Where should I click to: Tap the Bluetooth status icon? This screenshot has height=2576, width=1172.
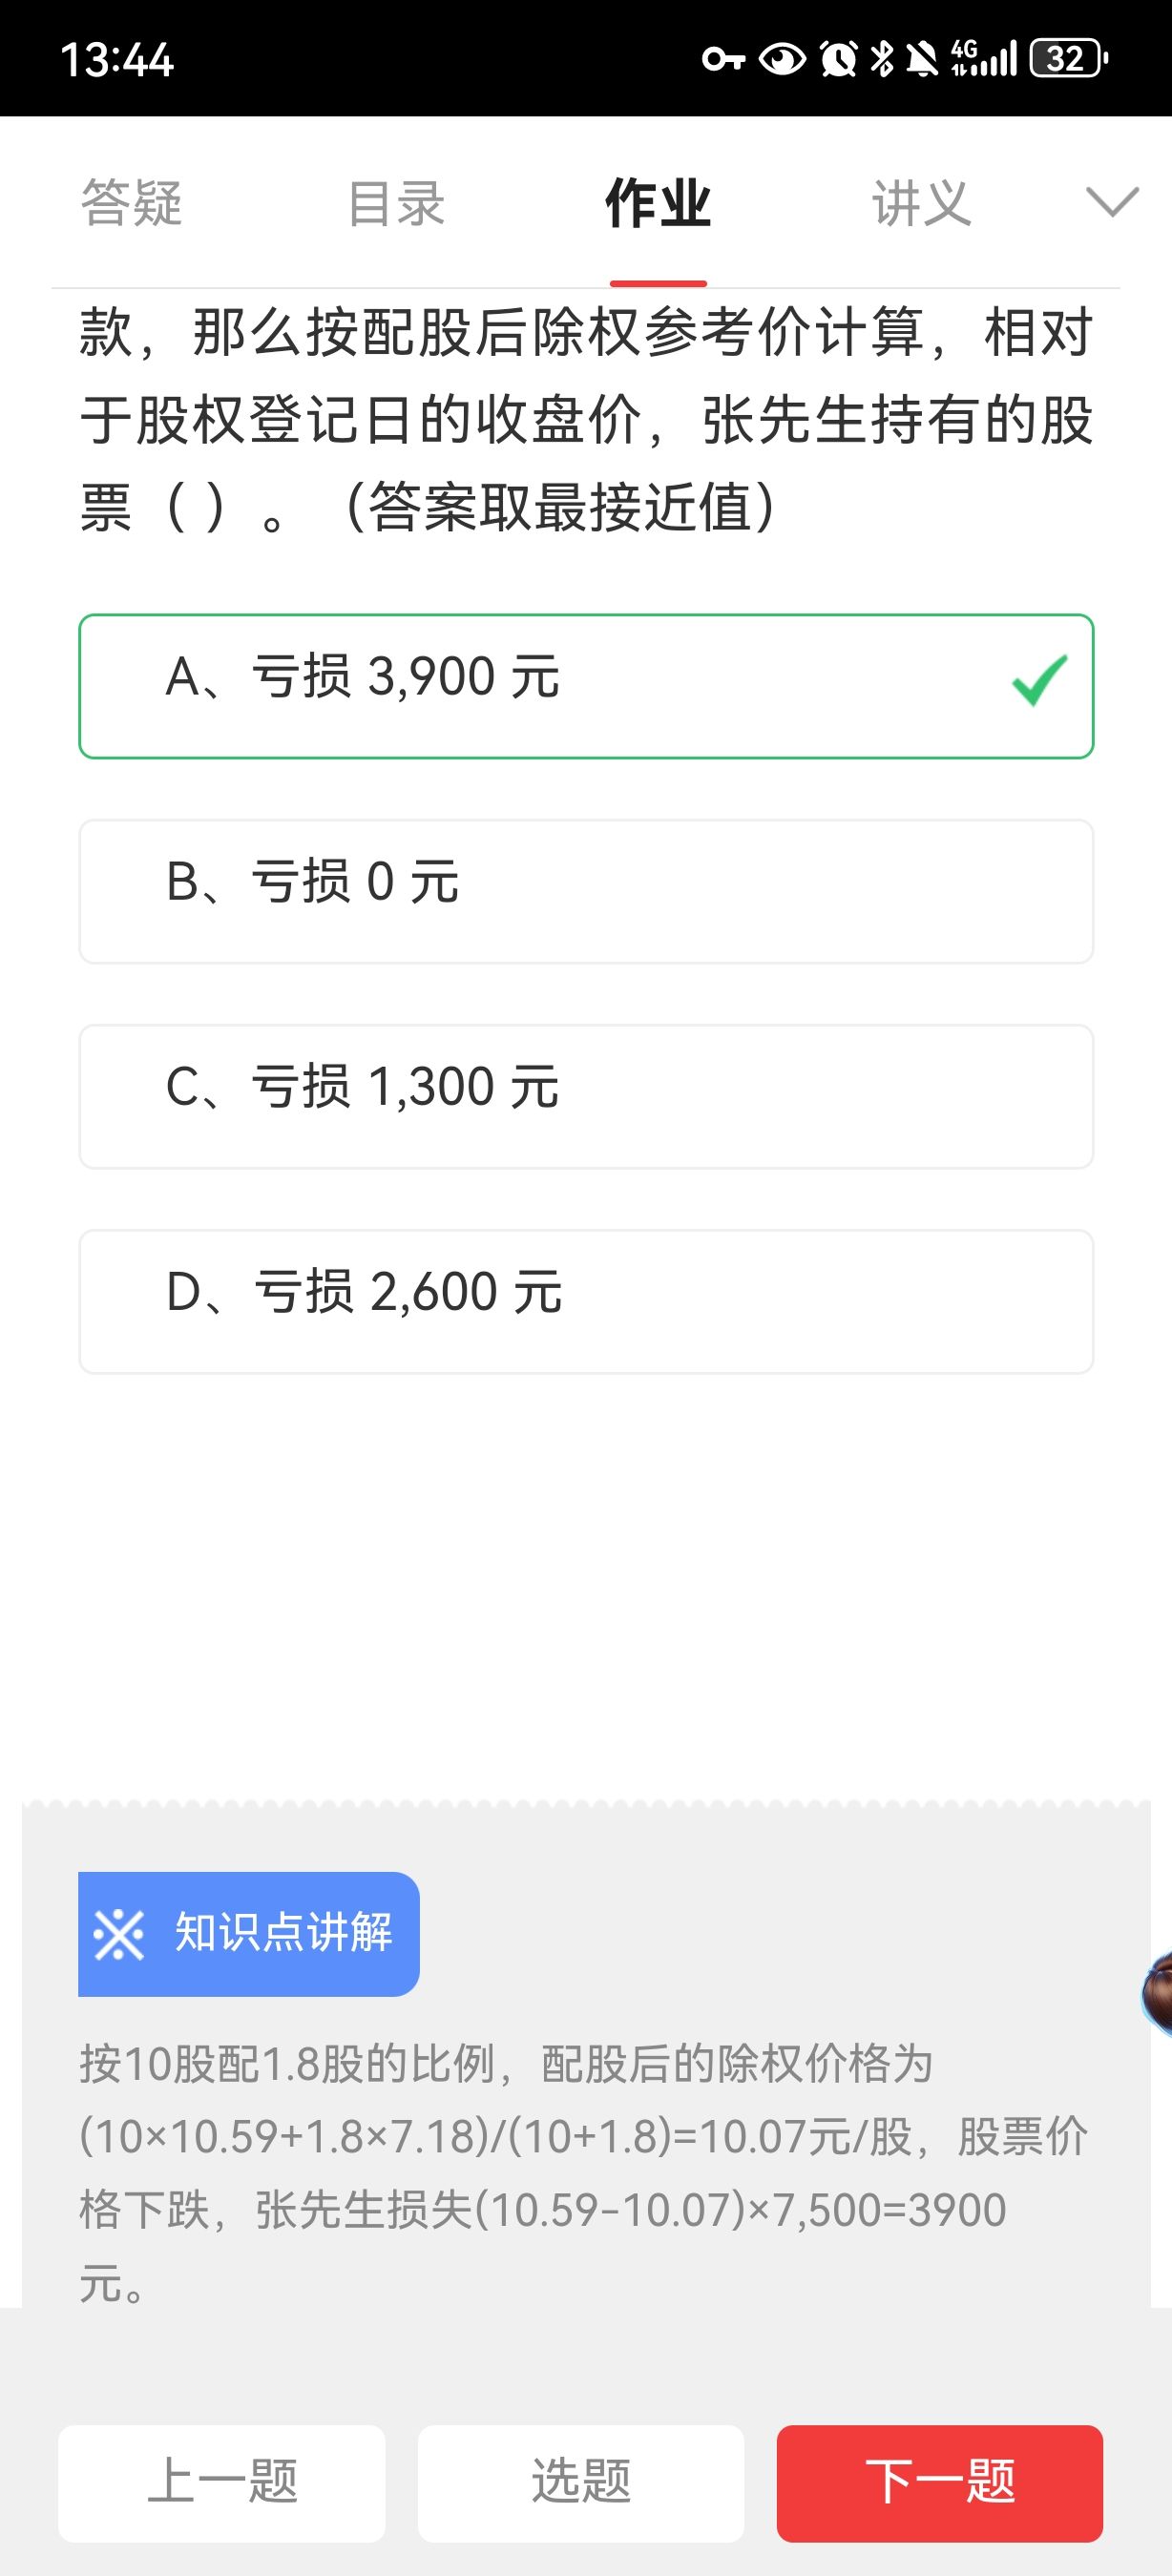pos(881,59)
